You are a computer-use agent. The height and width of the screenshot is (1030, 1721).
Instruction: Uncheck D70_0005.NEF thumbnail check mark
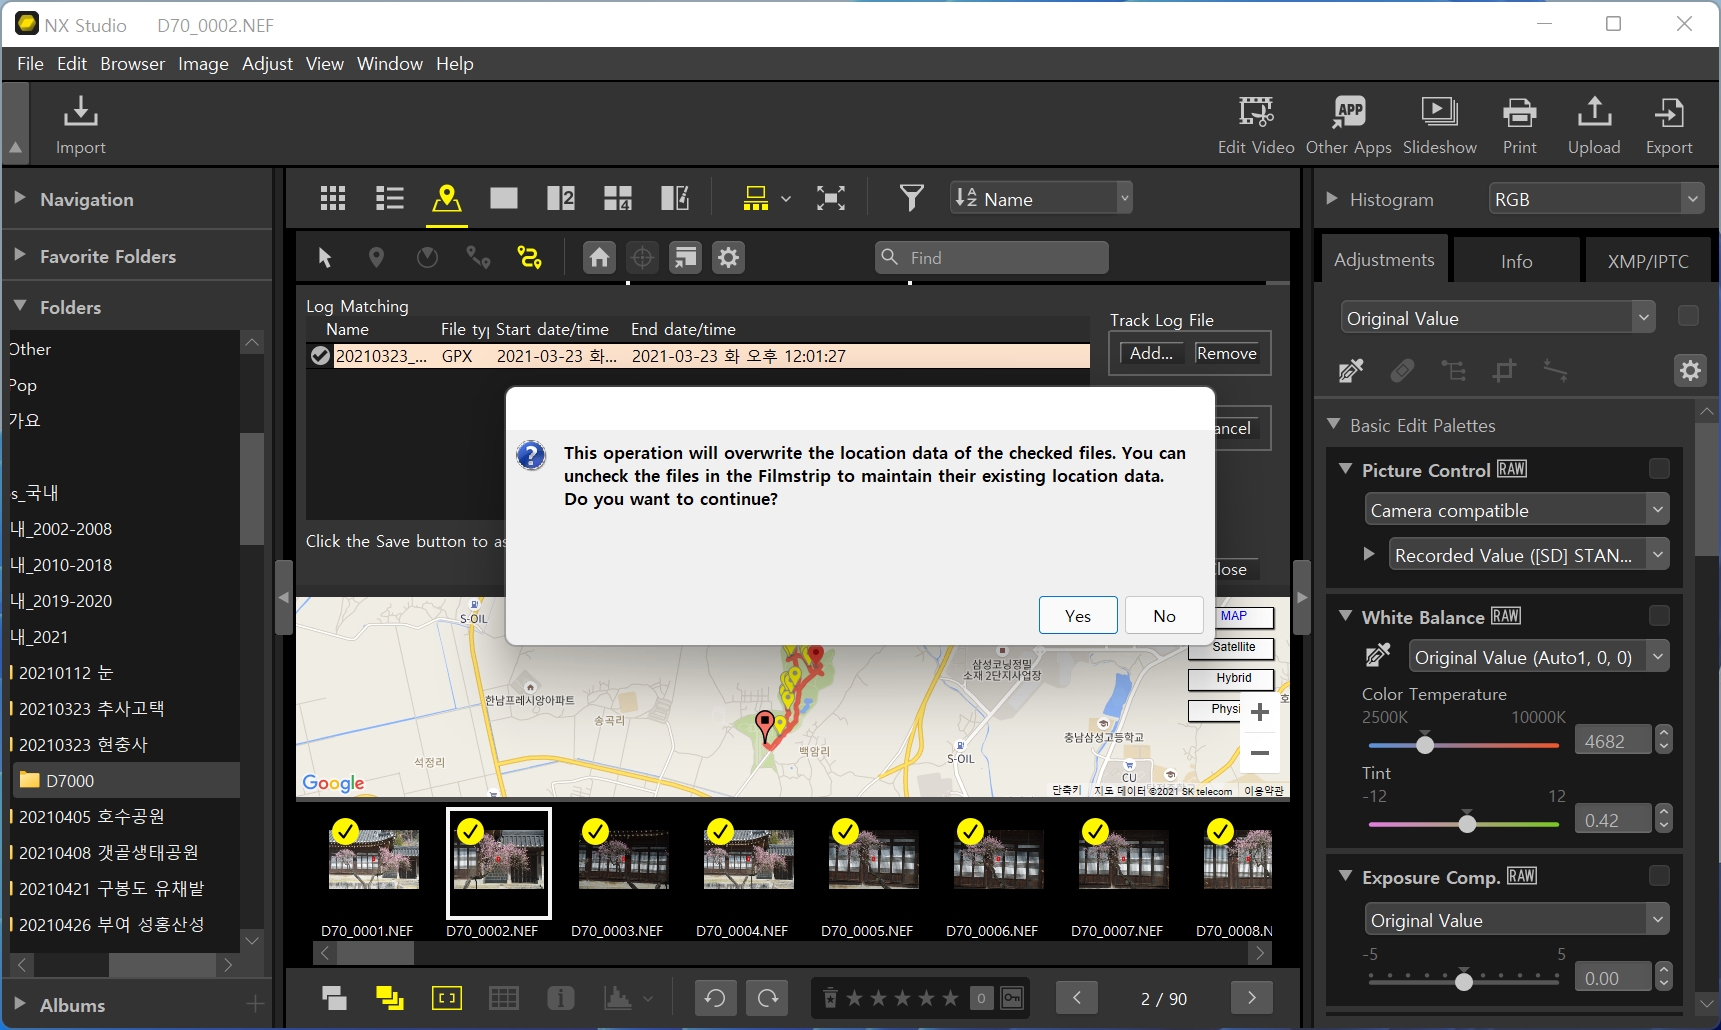pyautogui.click(x=845, y=831)
